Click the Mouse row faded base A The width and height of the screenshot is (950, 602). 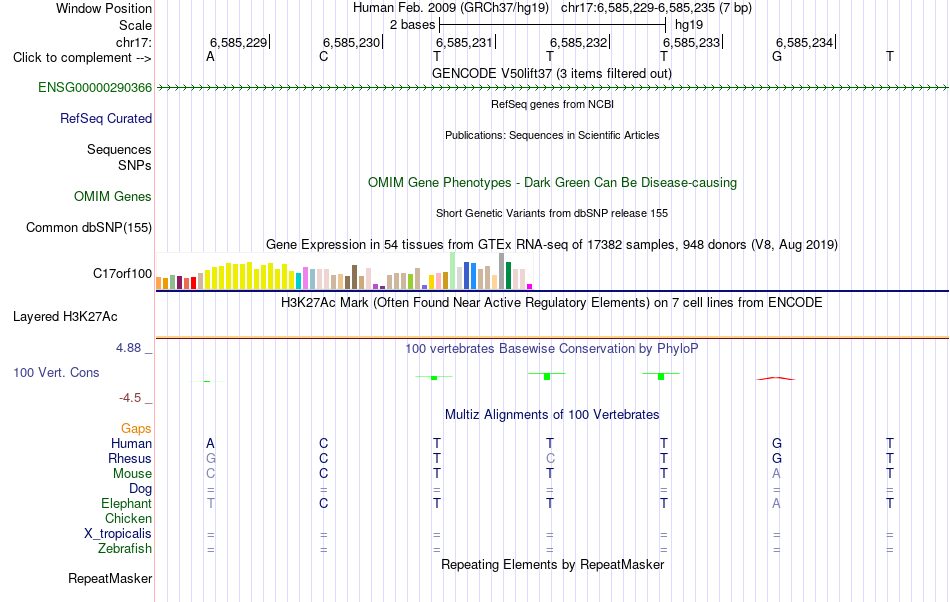click(776, 474)
